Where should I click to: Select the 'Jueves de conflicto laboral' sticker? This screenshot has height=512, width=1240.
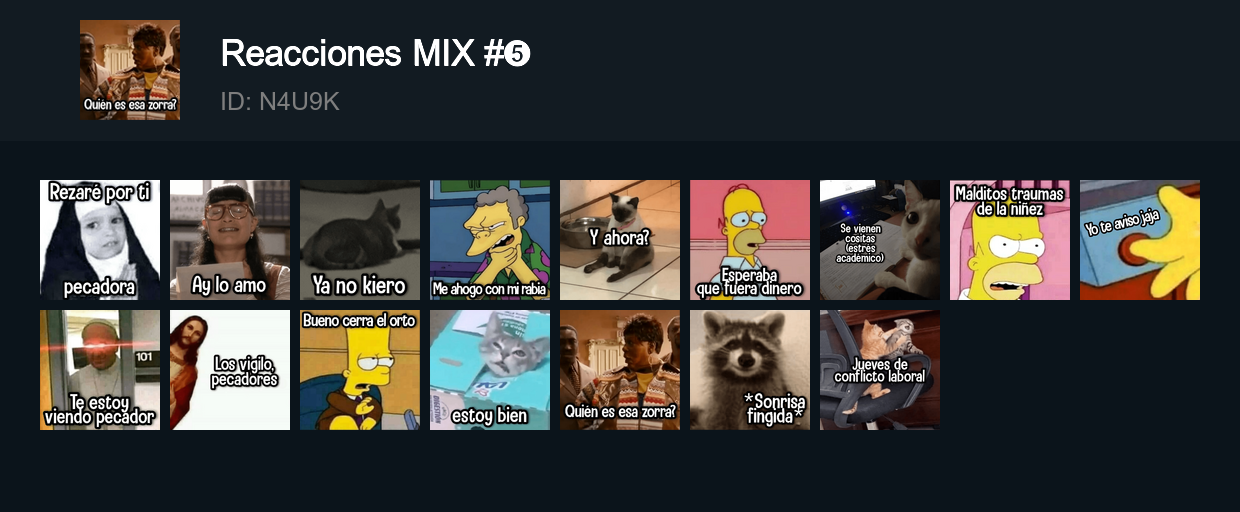(880, 370)
